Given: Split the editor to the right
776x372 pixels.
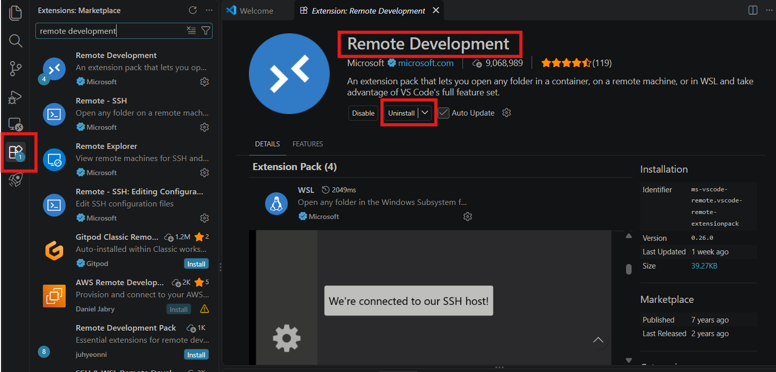Looking at the screenshot, I should (752, 10).
